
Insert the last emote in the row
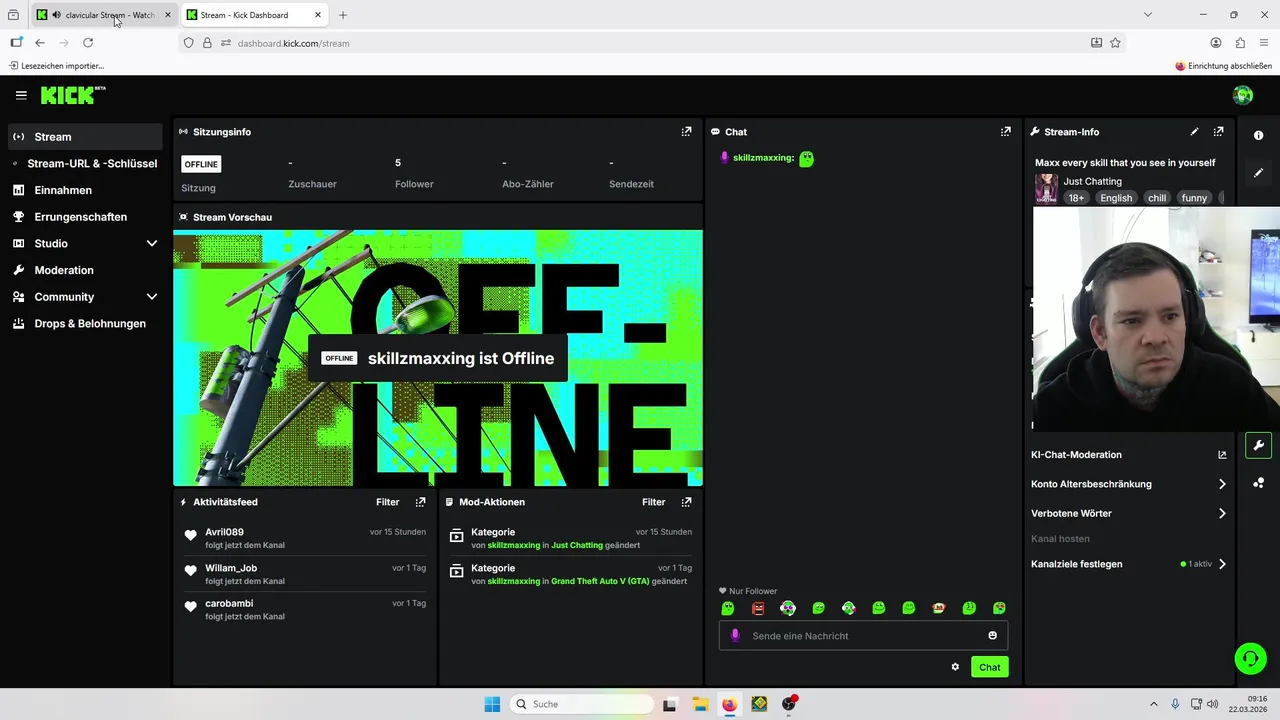tap(999, 608)
